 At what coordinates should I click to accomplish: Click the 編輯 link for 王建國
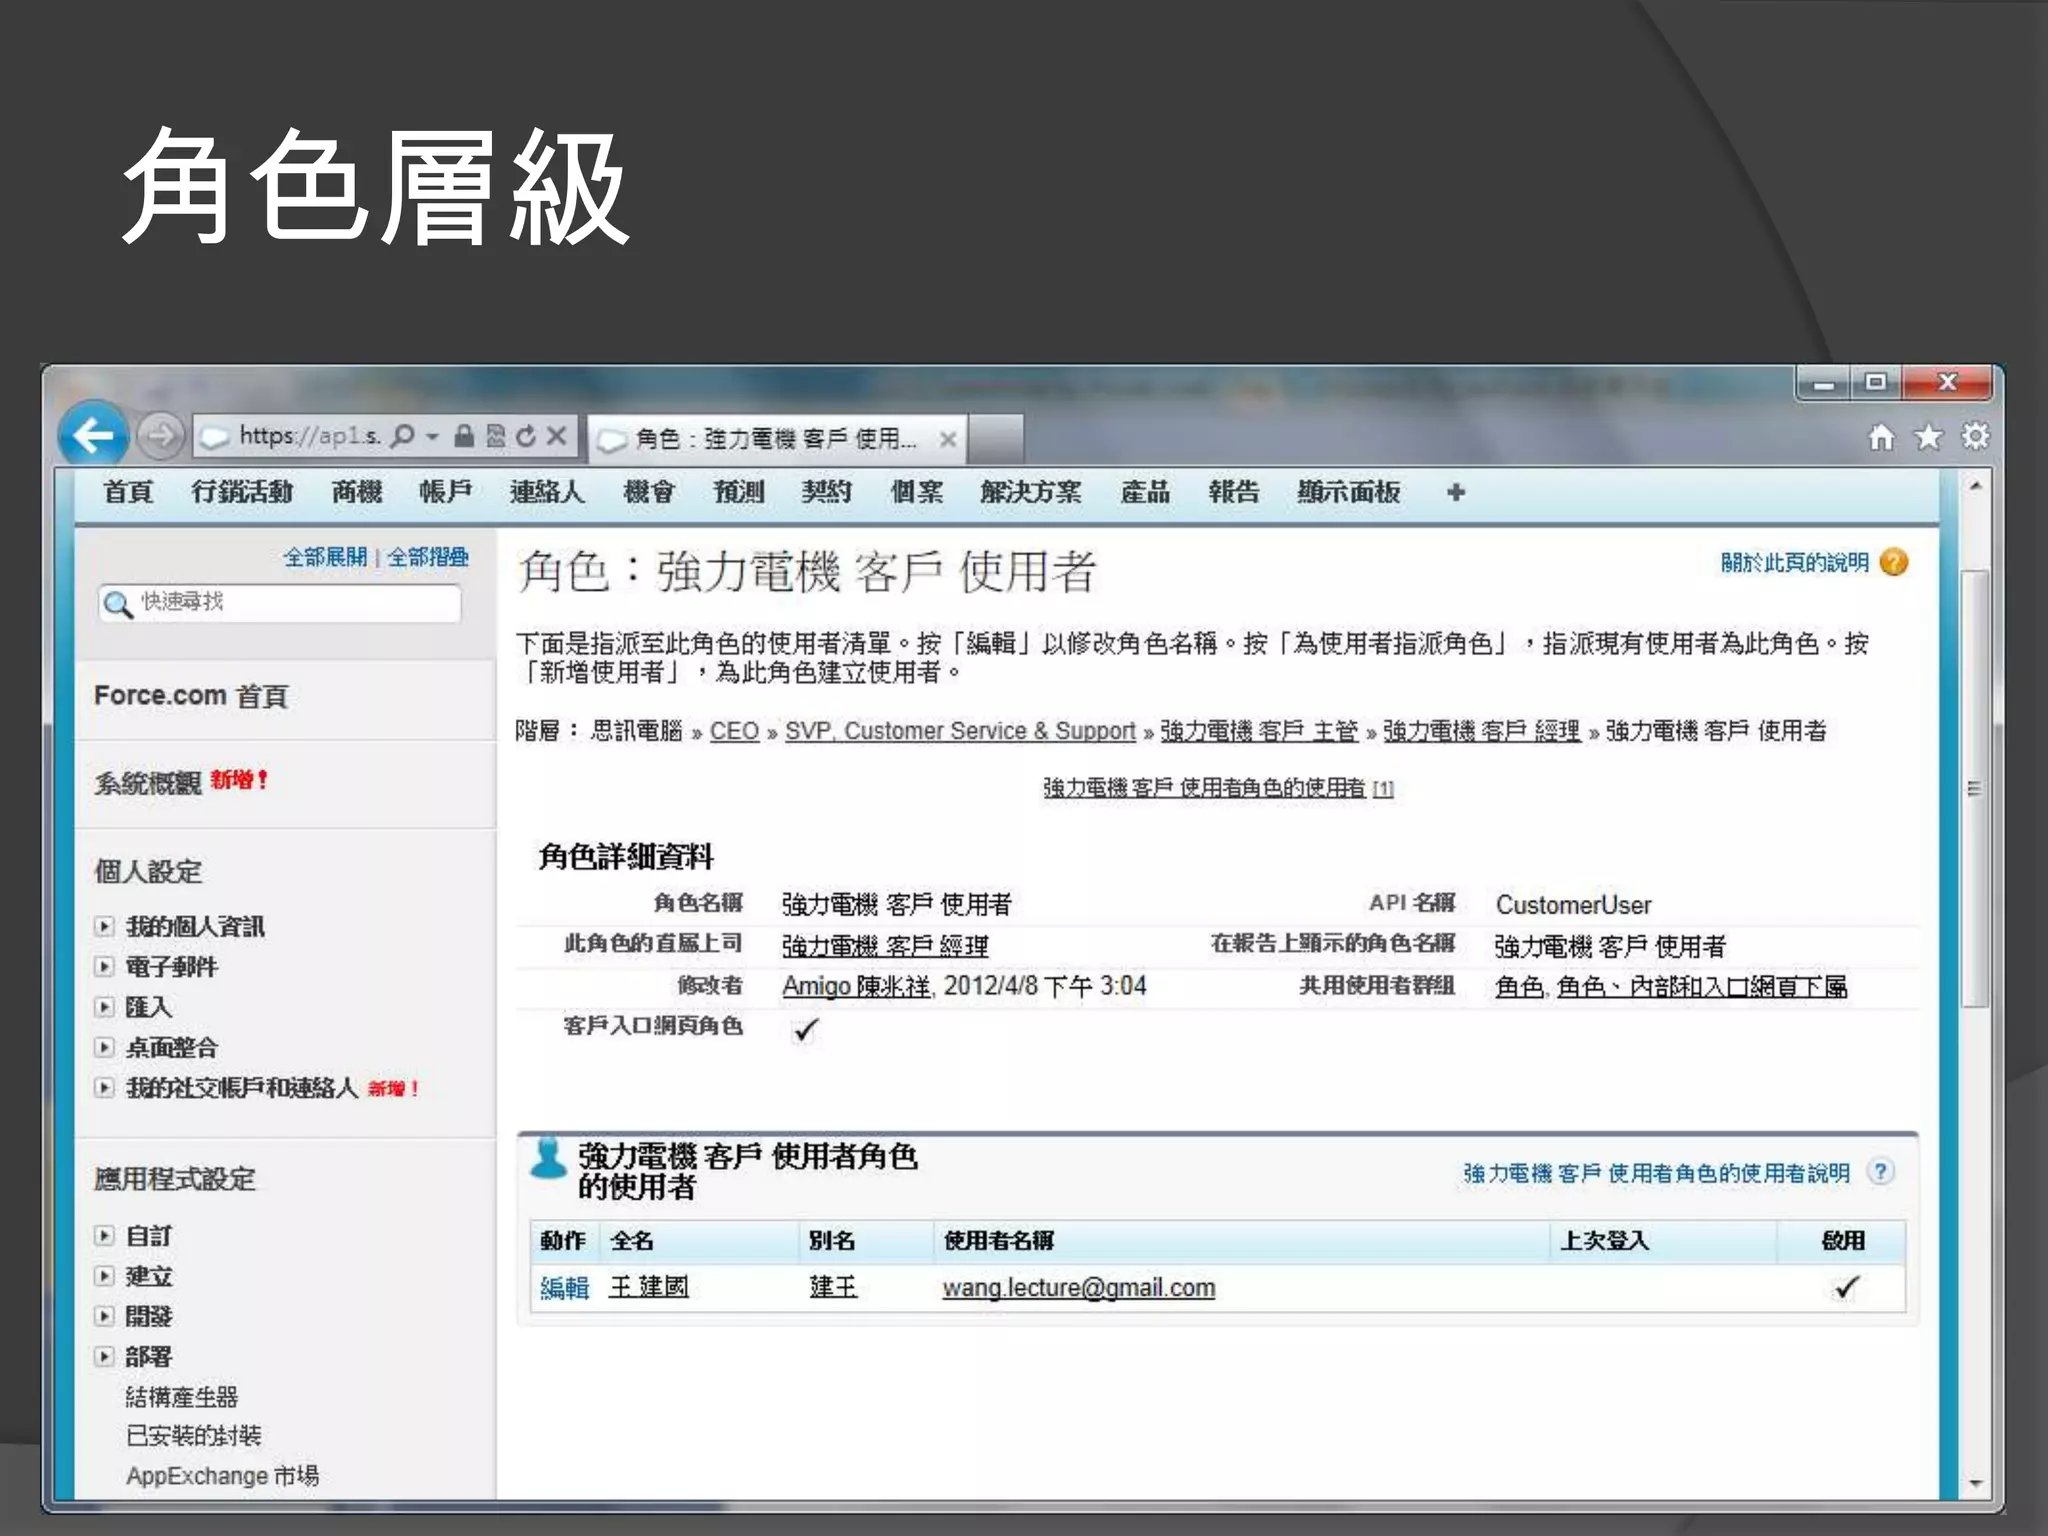pyautogui.click(x=564, y=1288)
